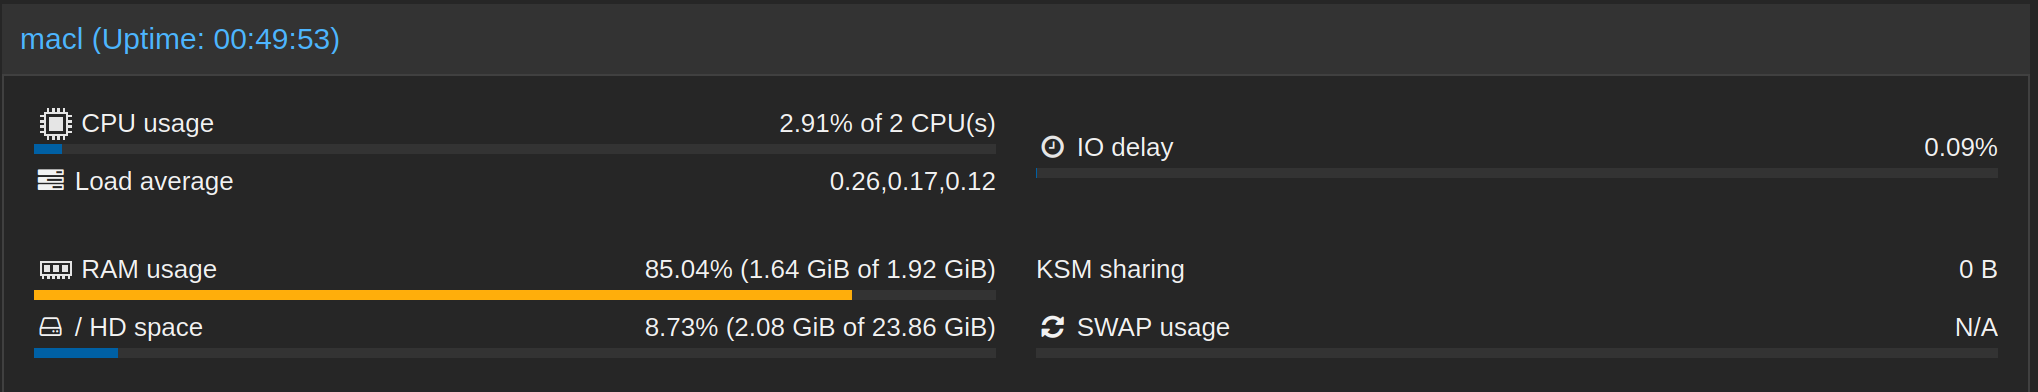The width and height of the screenshot is (2038, 392).
Task: Click the RAM memory stick icon
Action: point(55,269)
